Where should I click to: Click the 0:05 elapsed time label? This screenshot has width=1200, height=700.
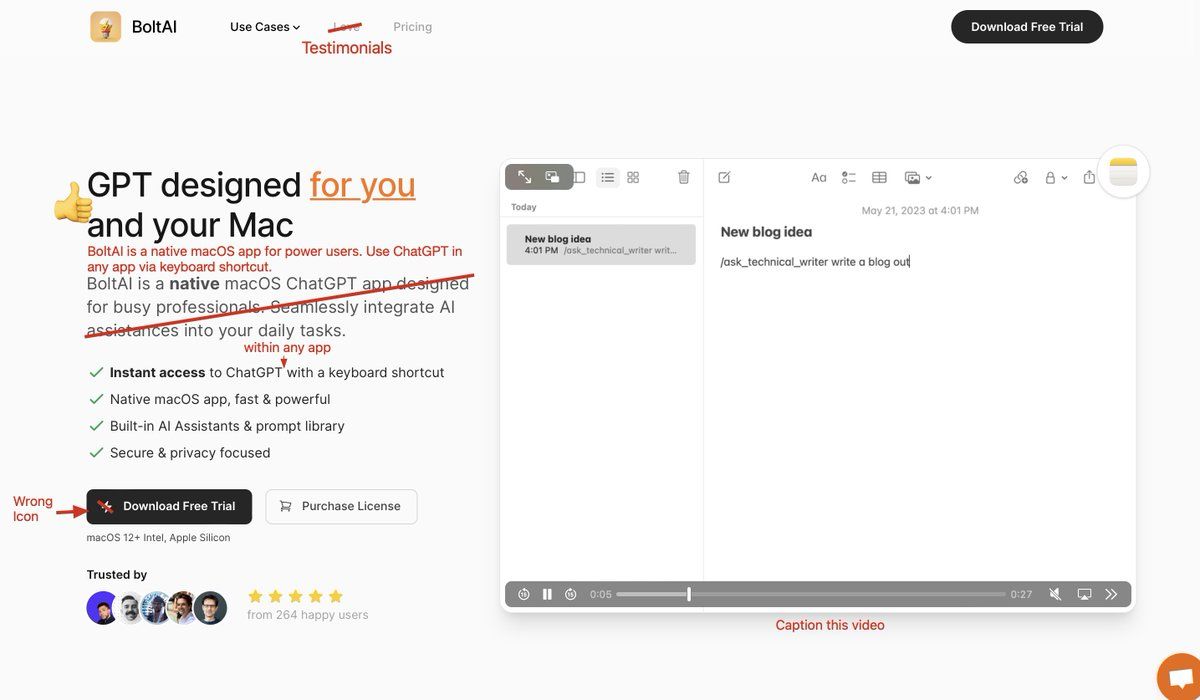(600, 594)
